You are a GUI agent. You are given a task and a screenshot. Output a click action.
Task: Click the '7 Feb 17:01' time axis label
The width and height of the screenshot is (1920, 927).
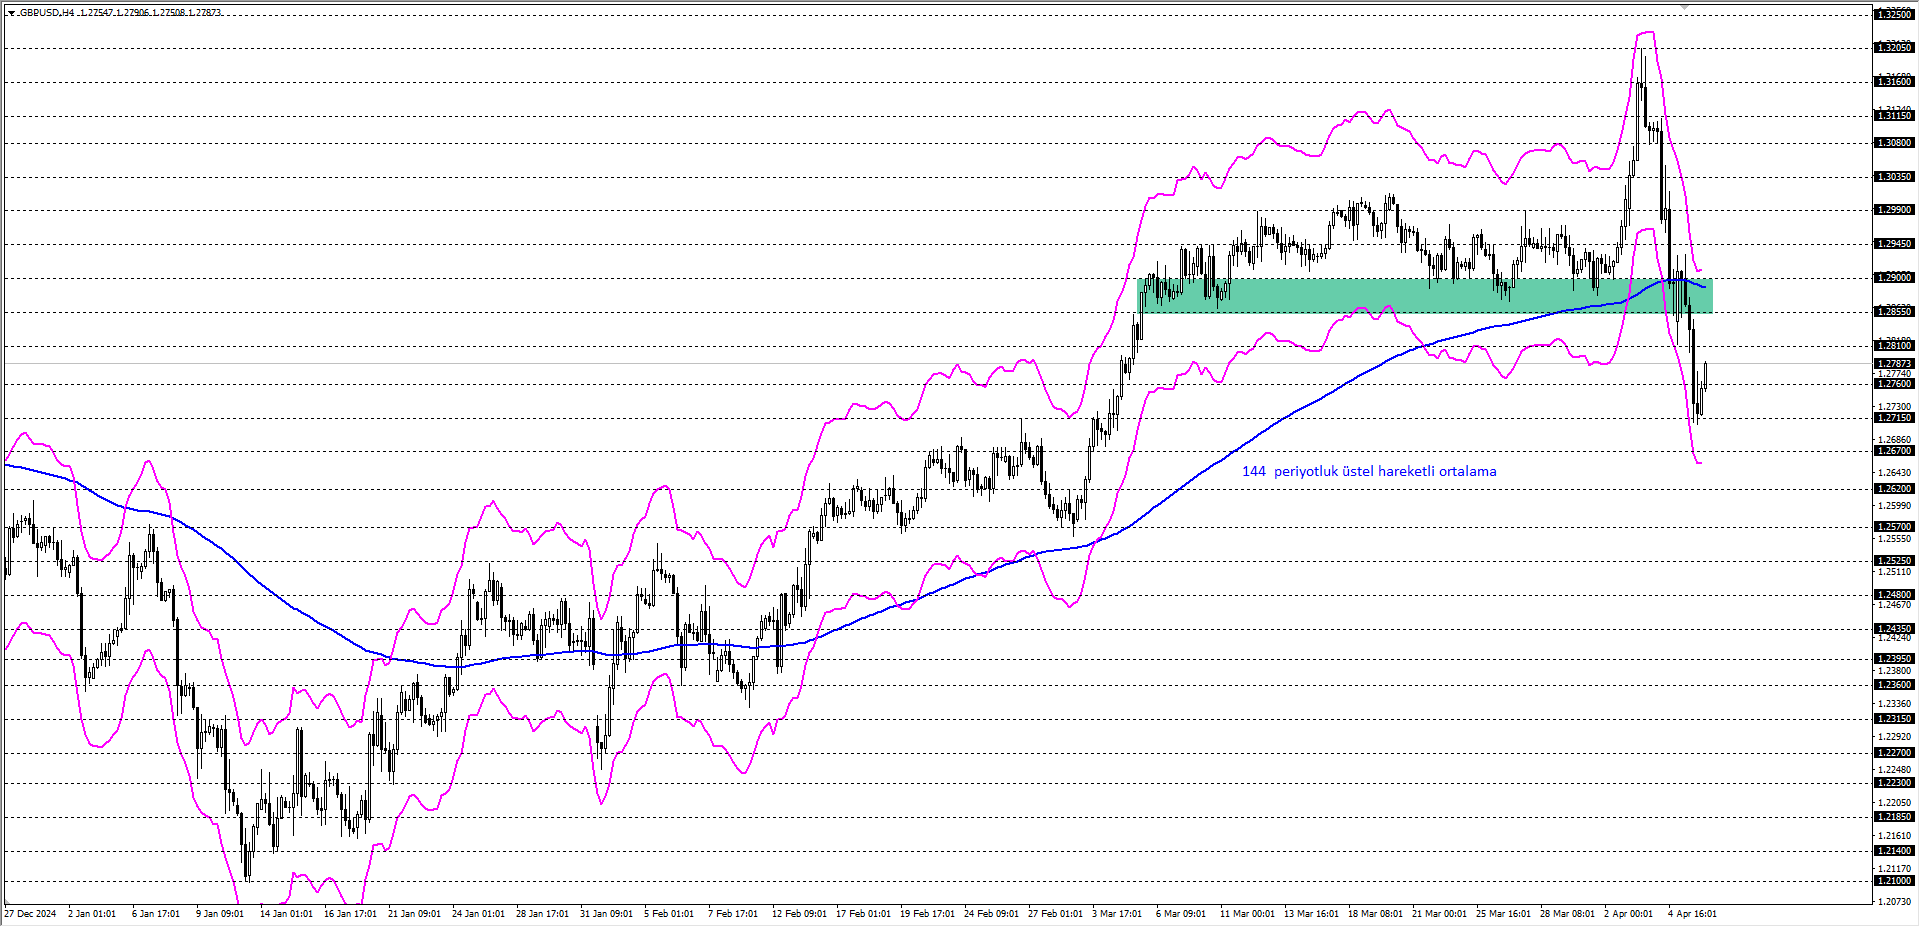point(733,914)
